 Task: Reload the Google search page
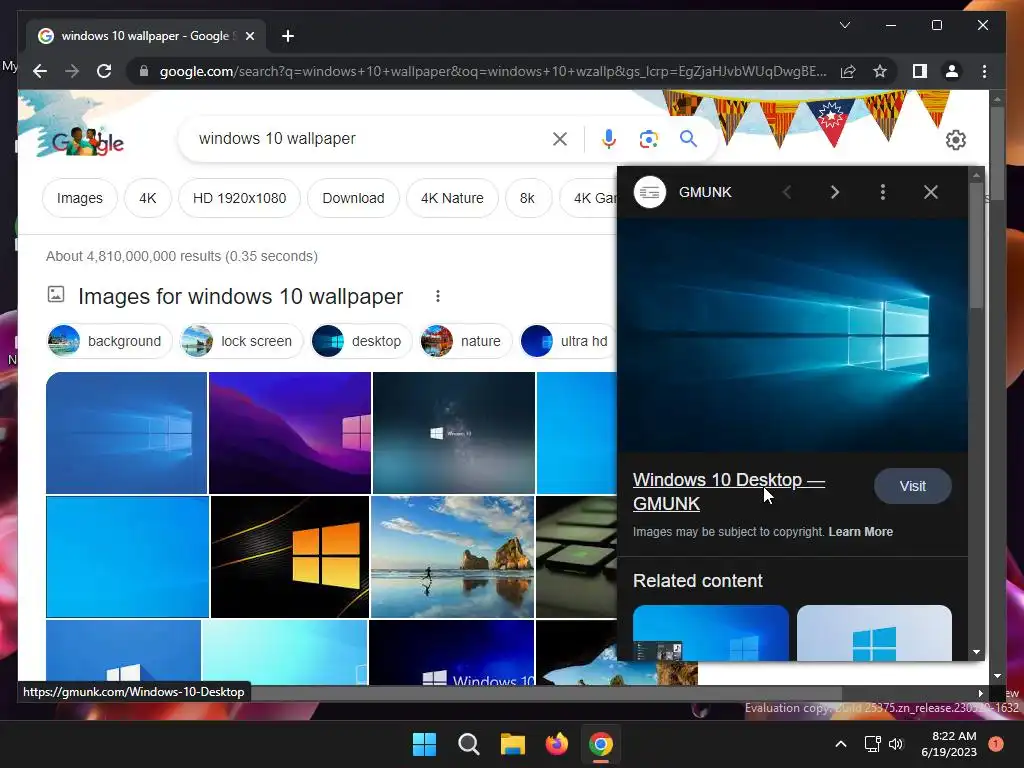[104, 71]
